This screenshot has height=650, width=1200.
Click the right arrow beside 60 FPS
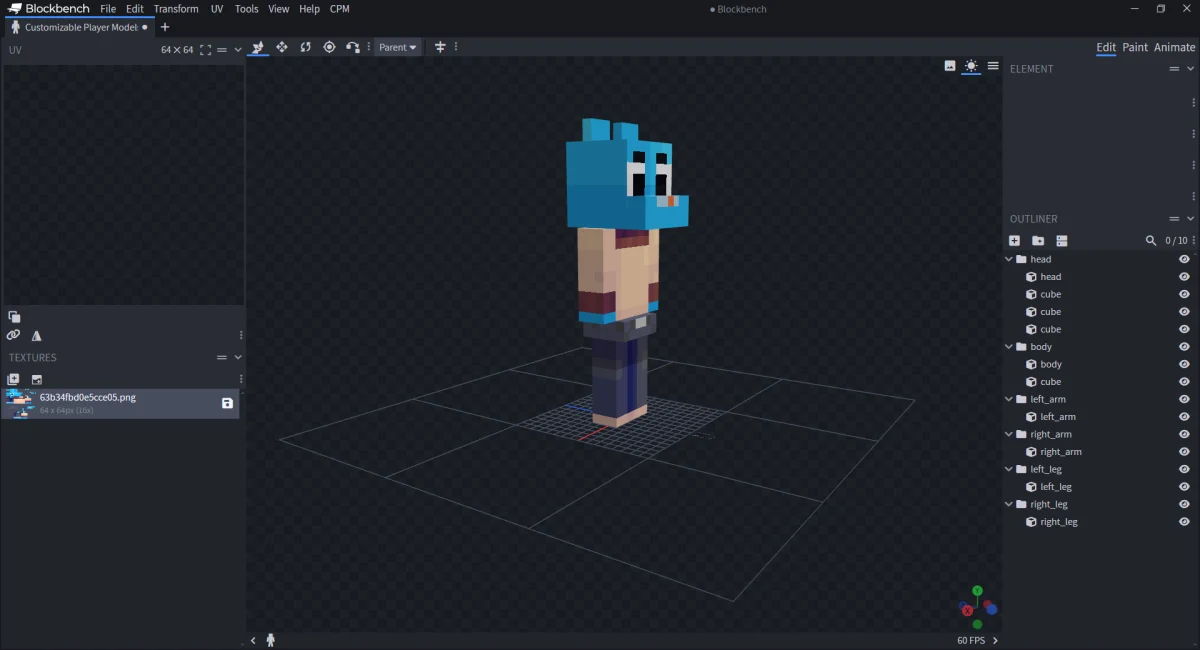(995, 640)
